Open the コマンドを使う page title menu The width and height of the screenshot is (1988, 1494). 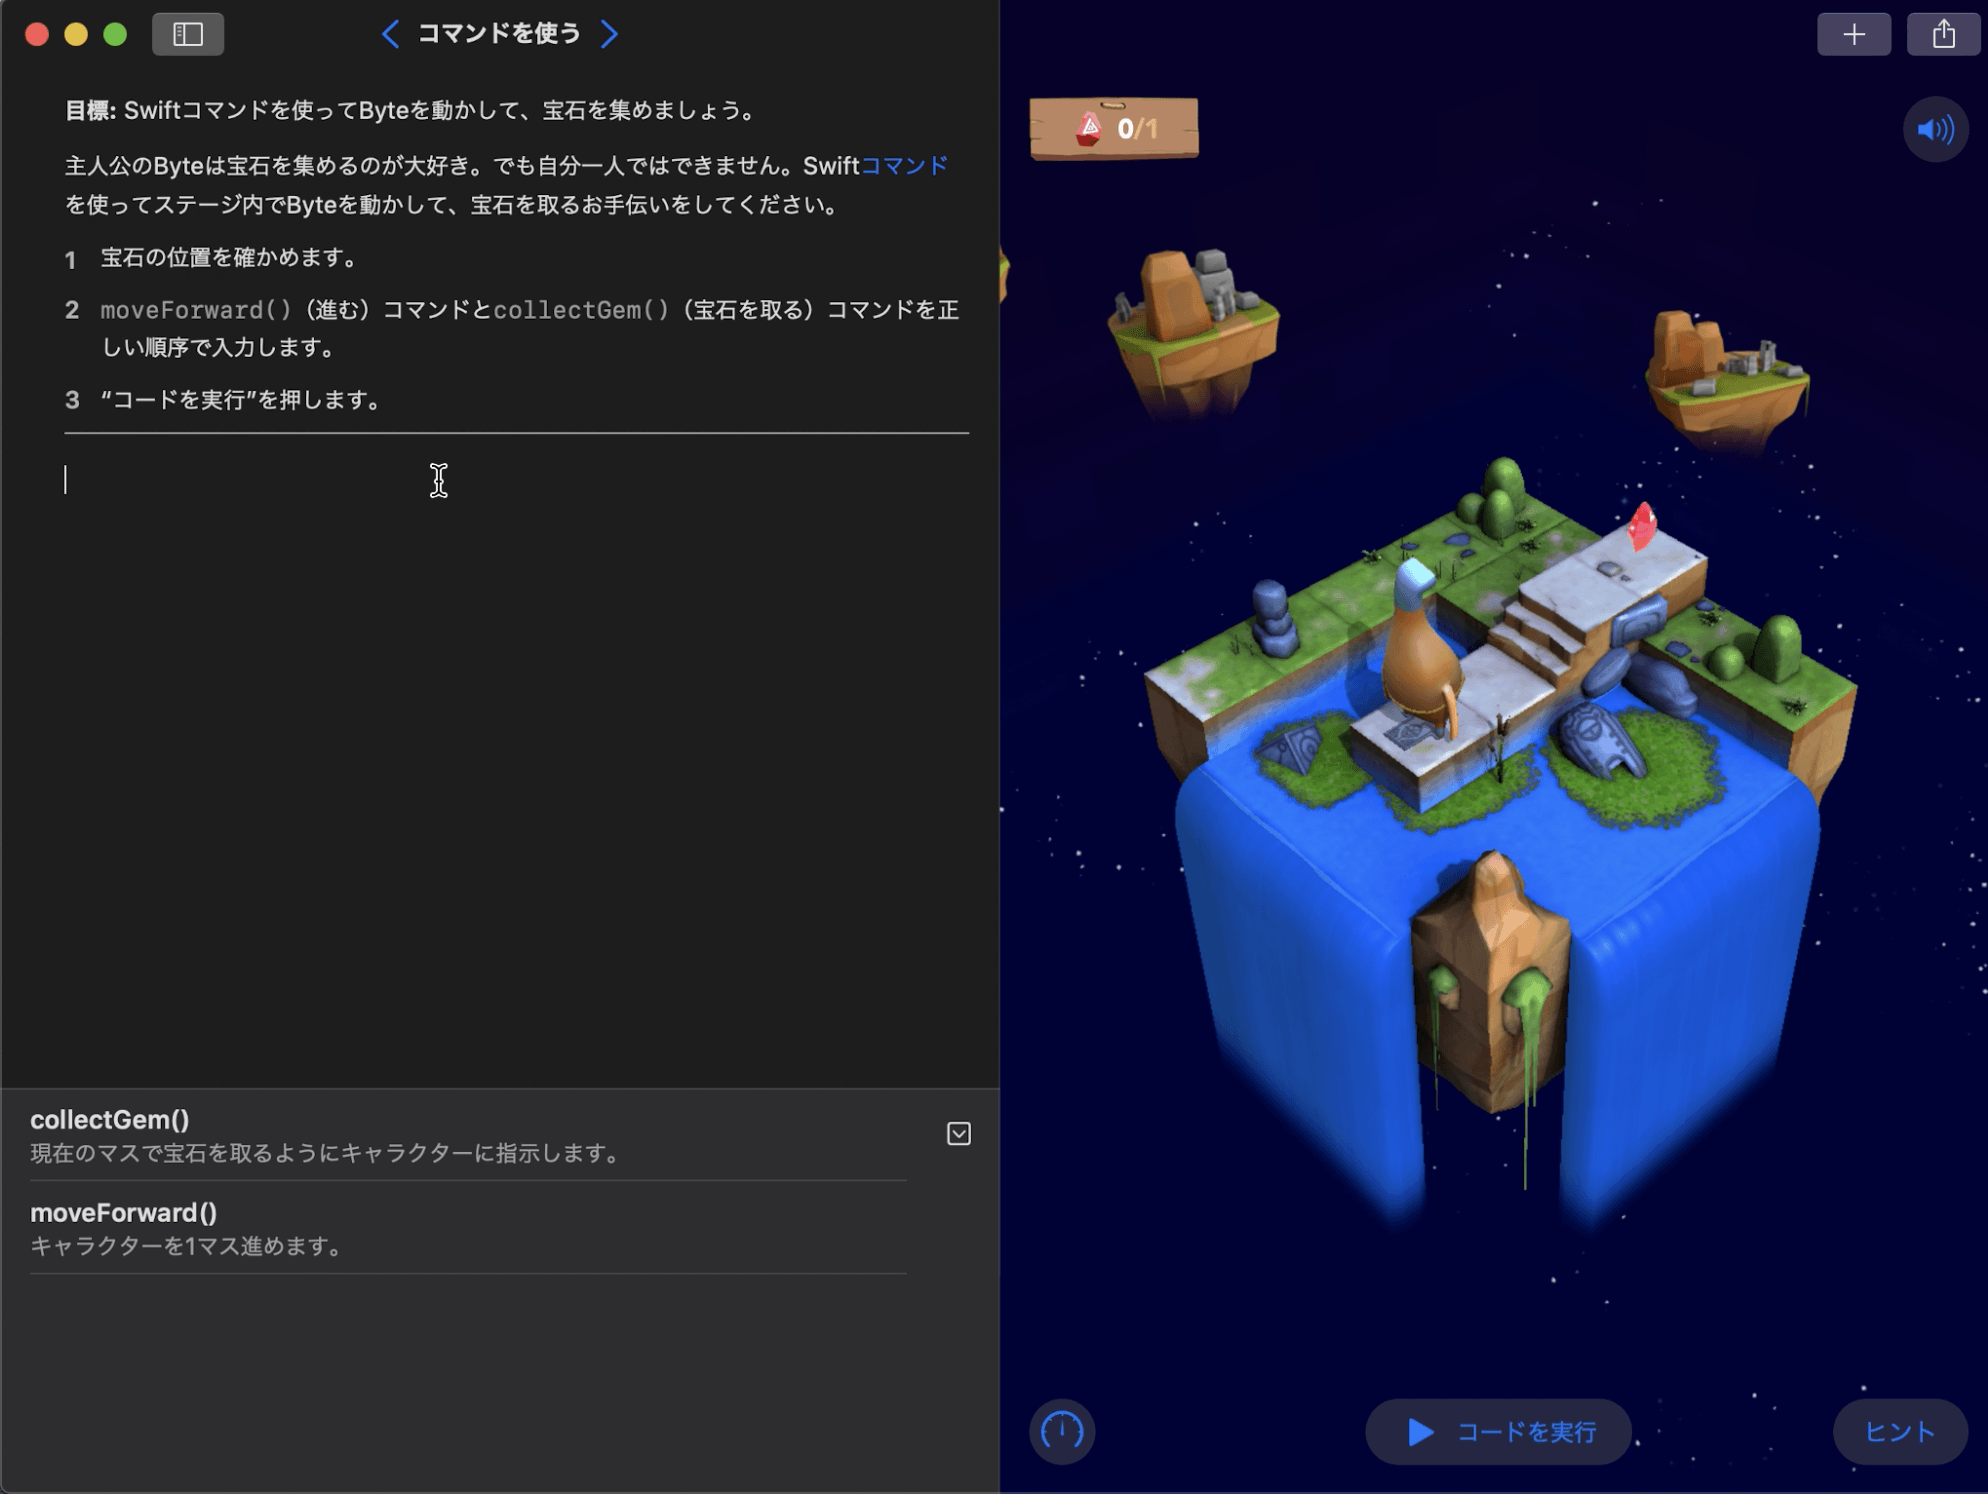coord(499,34)
